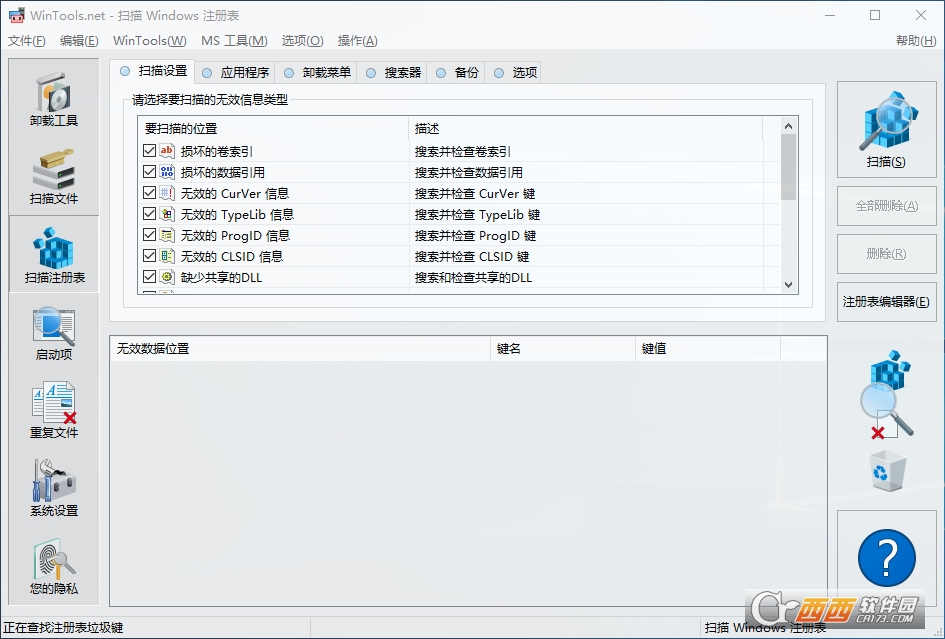Toggle 无效的 TypeLib 信息 checkbox
The image size is (945, 639).
point(149,214)
